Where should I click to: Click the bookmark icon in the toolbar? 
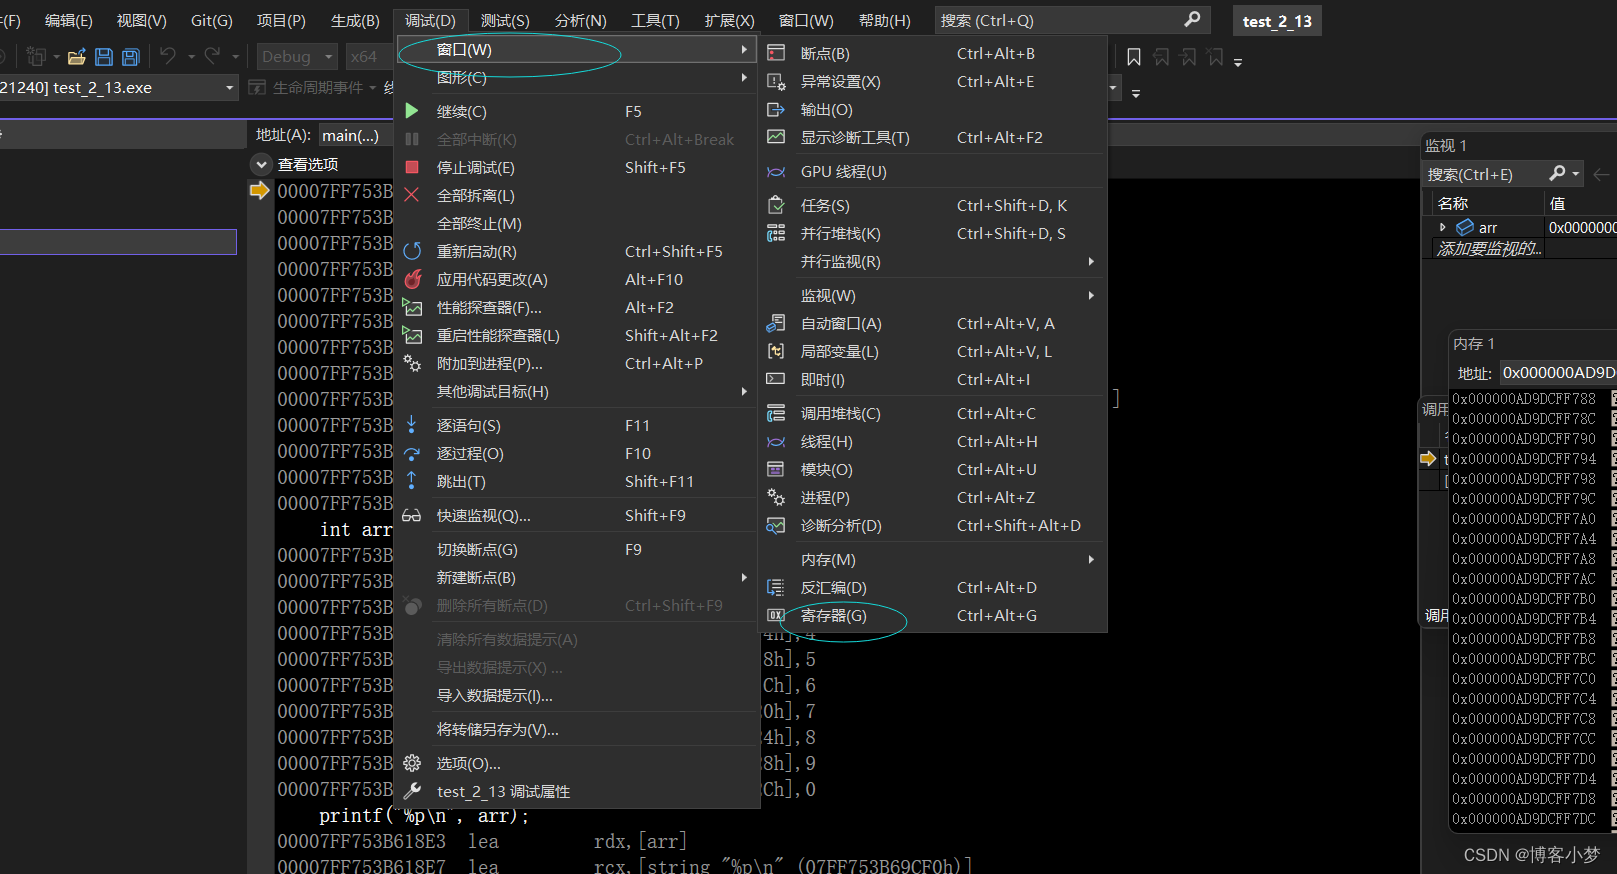pyautogui.click(x=1134, y=57)
